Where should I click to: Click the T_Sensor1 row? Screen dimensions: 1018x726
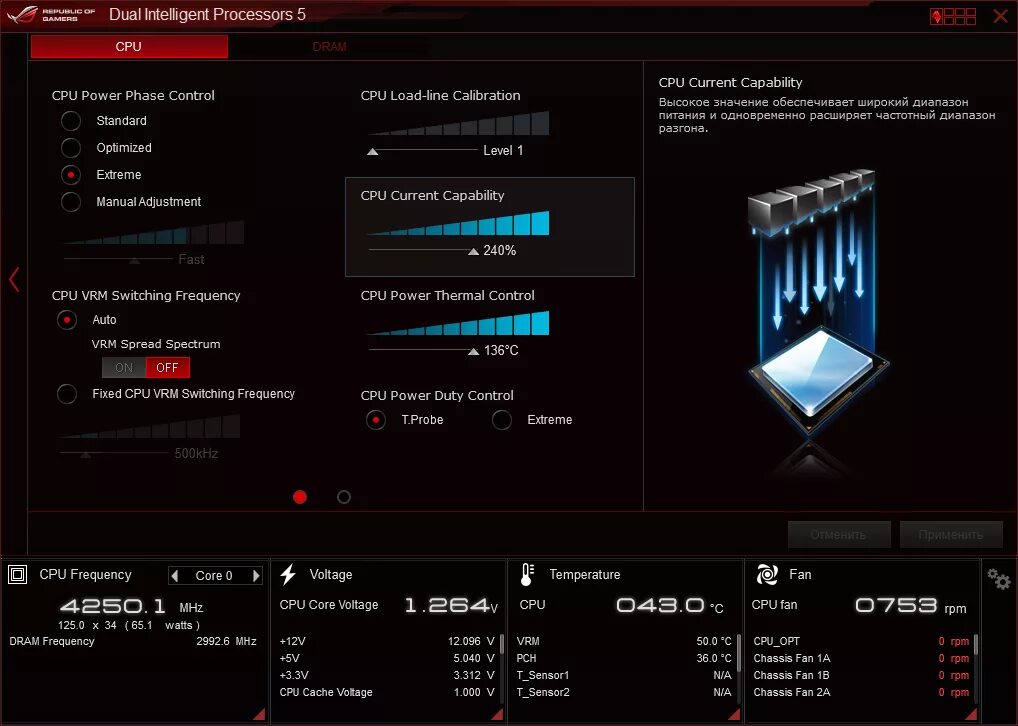(x=624, y=675)
